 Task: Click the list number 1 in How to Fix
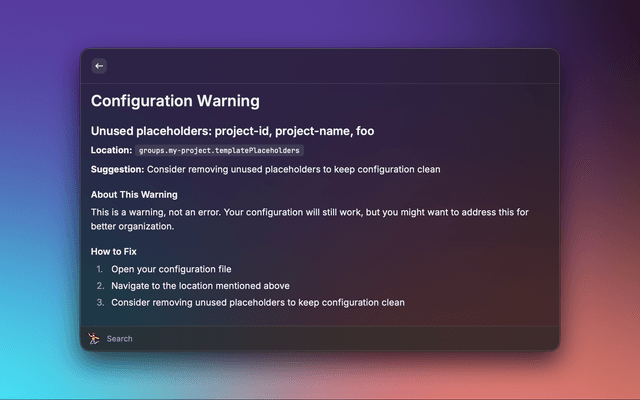click(99, 270)
